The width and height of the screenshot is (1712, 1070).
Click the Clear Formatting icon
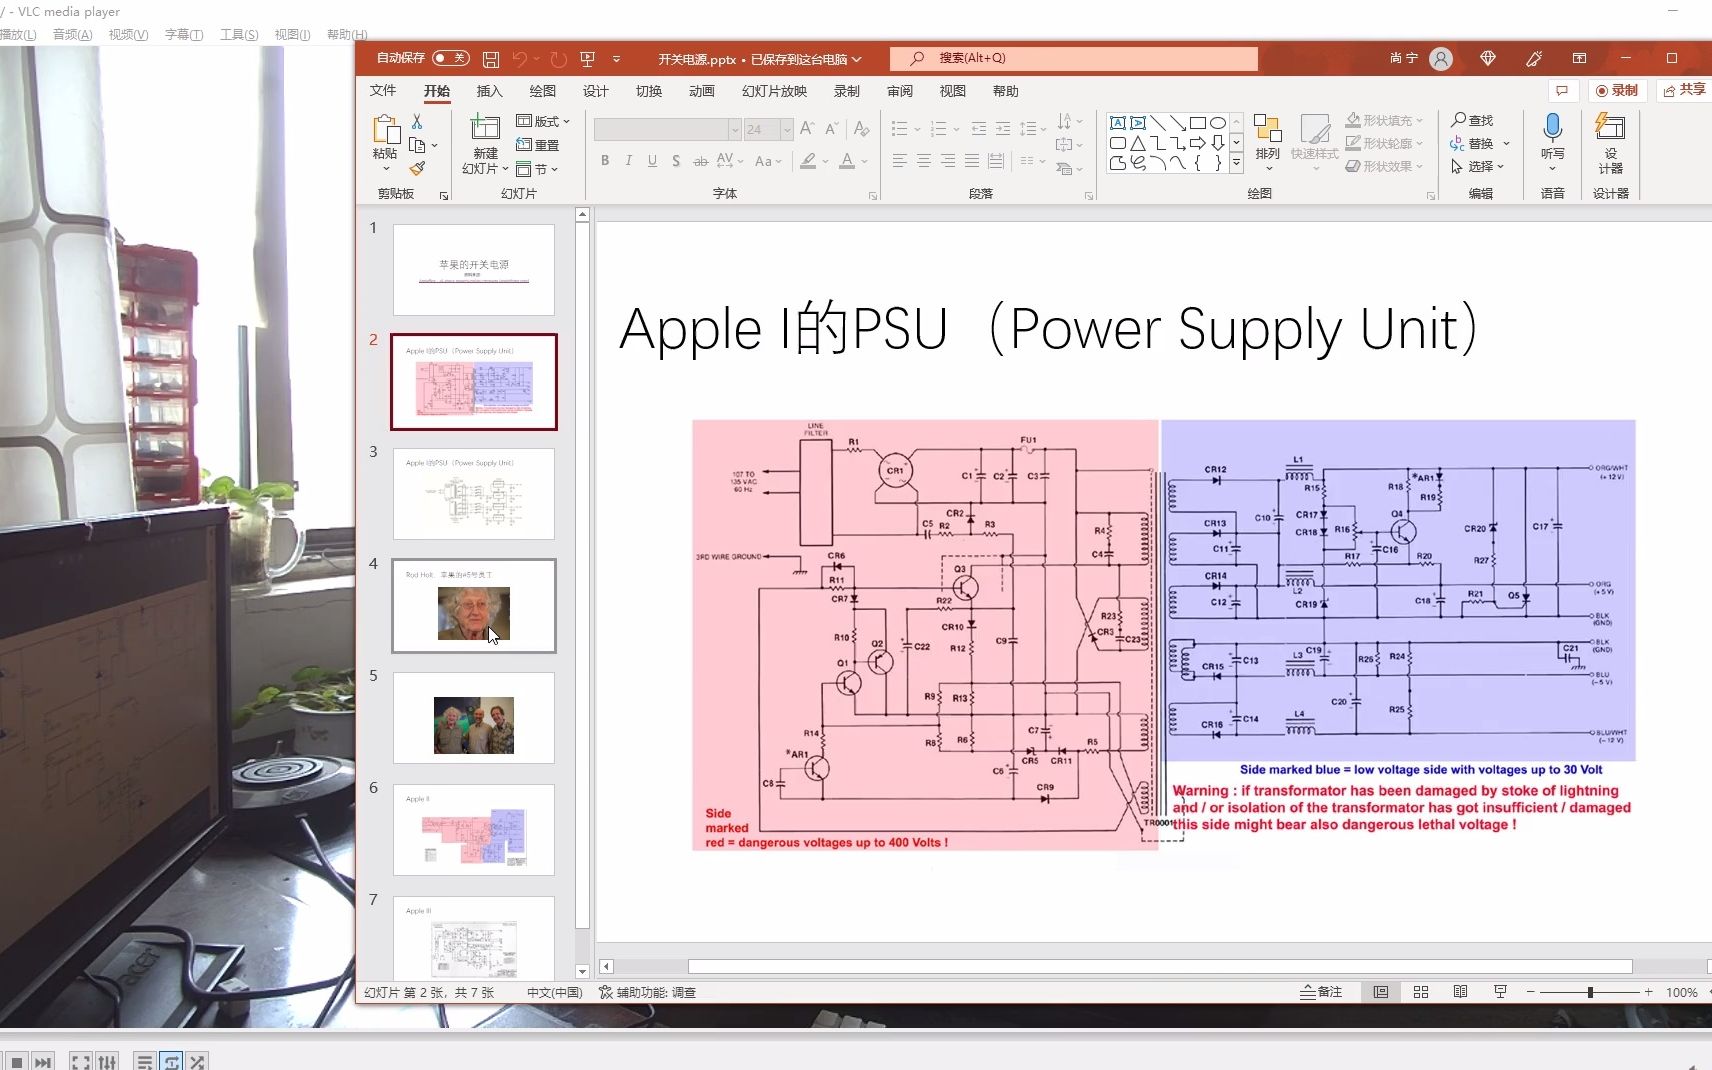pos(861,129)
